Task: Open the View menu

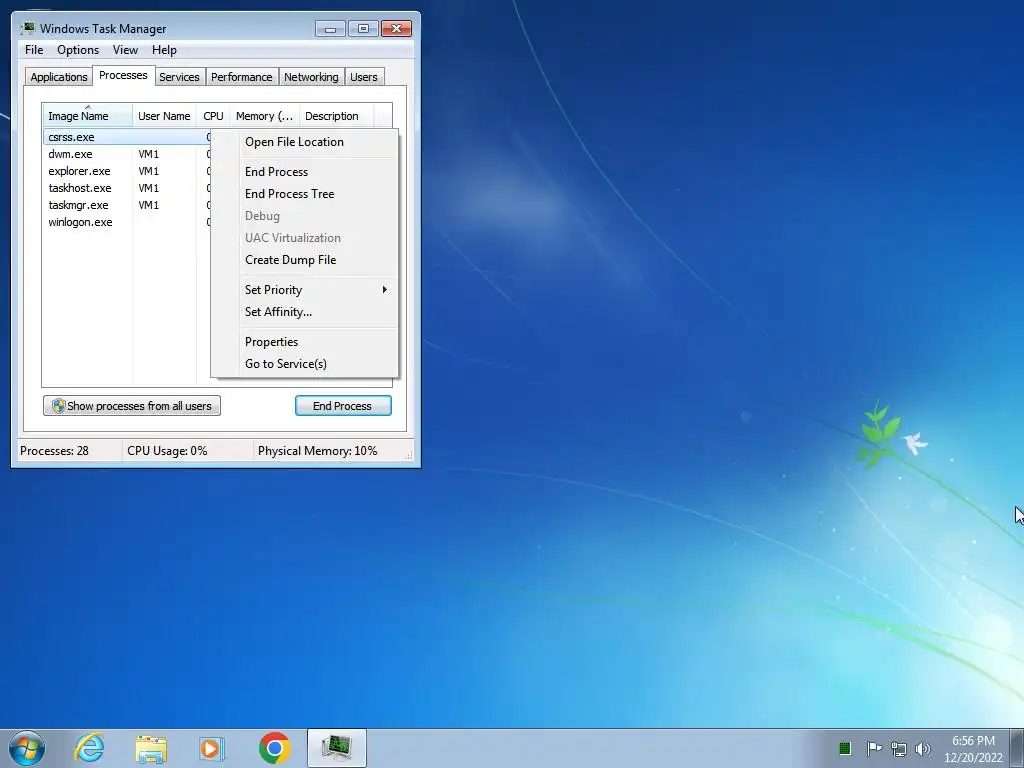Action: [x=125, y=50]
